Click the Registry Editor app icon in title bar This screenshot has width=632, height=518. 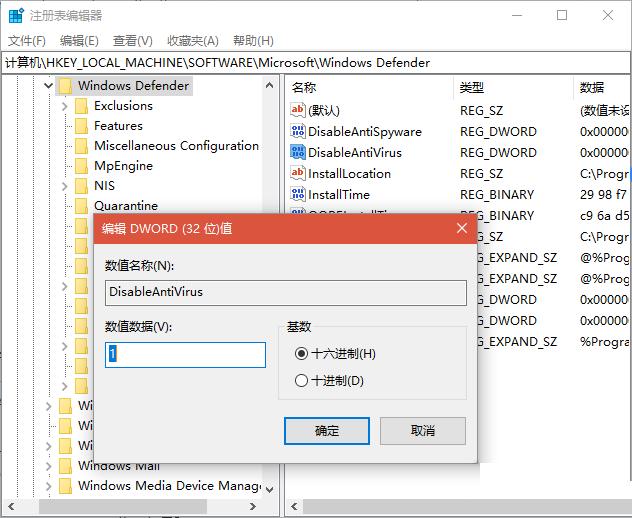tap(16, 16)
